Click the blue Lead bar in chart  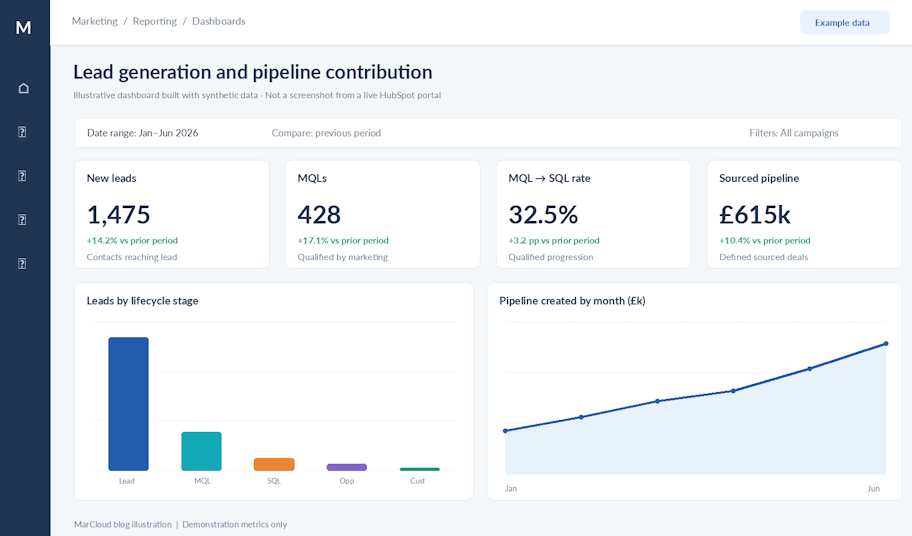(x=129, y=404)
